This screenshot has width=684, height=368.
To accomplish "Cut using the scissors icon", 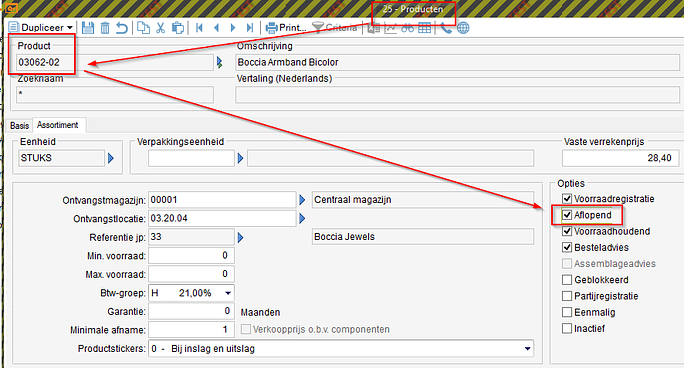I will [161, 28].
